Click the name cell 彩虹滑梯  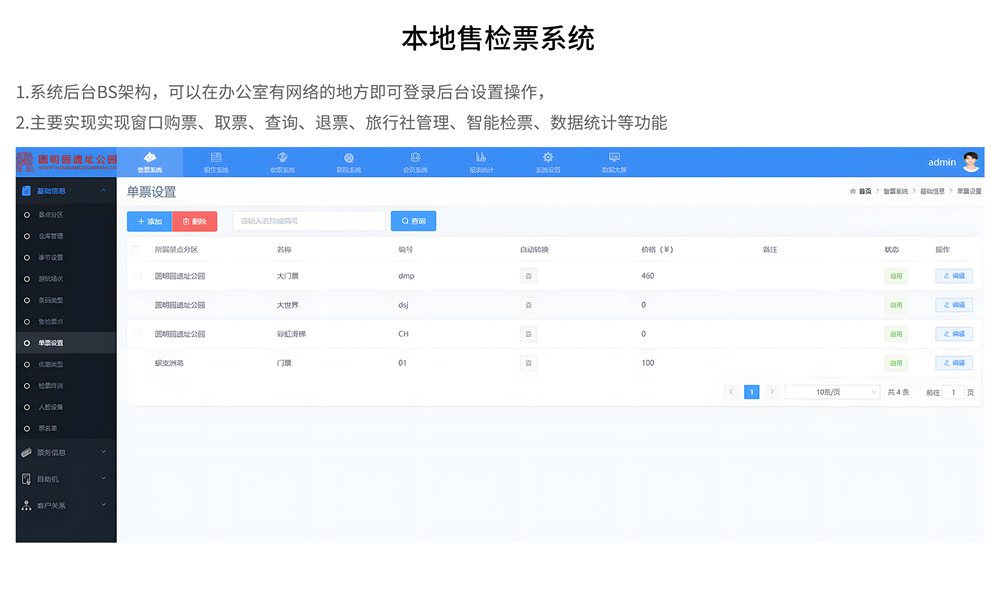291,334
